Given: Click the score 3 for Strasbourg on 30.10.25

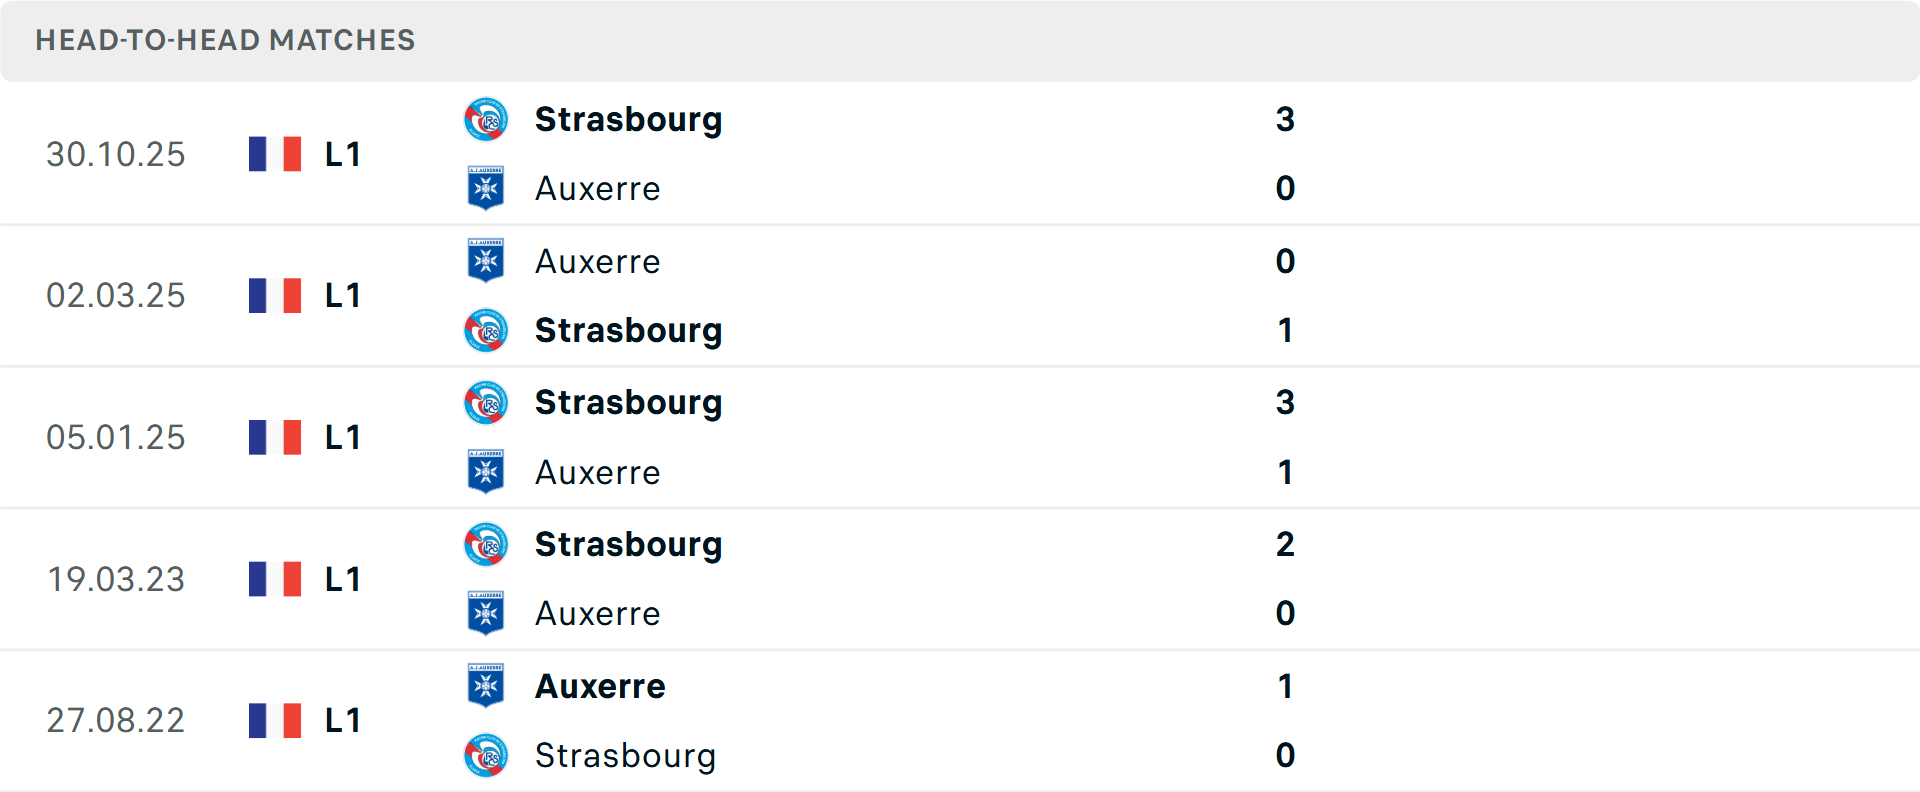Looking at the screenshot, I should pyautogui.click(x=1286, y=119).
